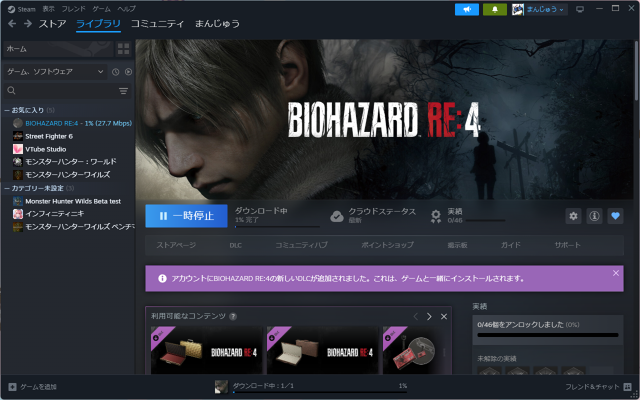Screen dimensions: 640x400
Task: Click the cloud status icon
Action: coord(337,216)
